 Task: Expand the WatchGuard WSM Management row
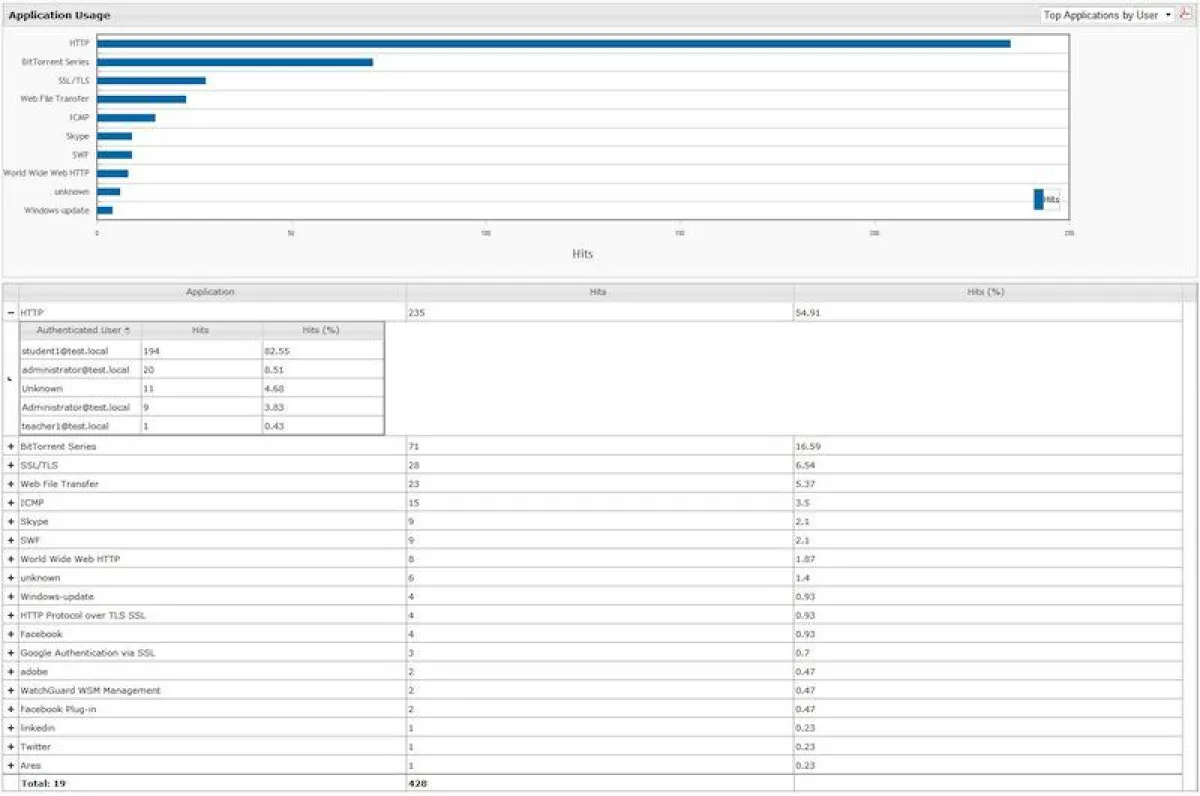[9, 690]
